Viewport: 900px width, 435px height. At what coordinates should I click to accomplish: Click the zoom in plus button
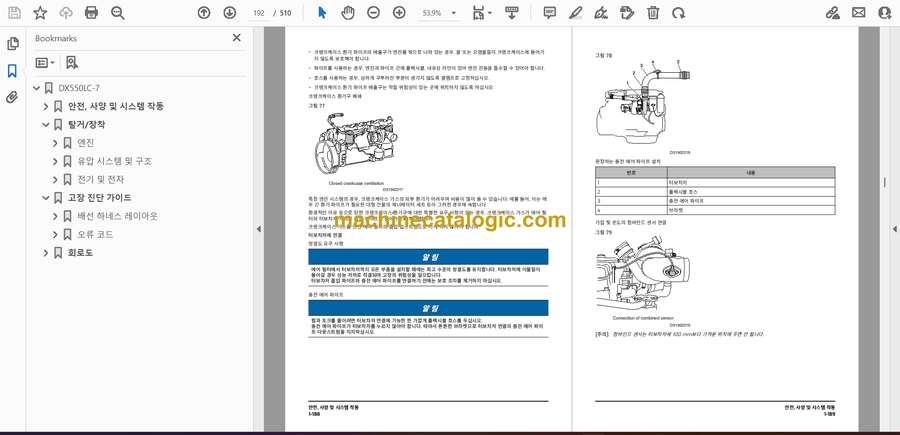pyautogui.click(x=399, y=13)
